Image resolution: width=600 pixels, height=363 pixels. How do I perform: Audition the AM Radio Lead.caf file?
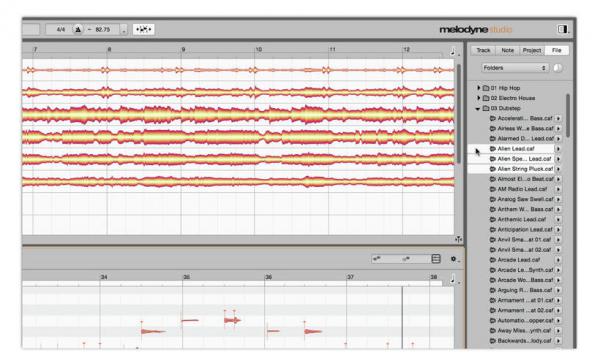(558, 189)
